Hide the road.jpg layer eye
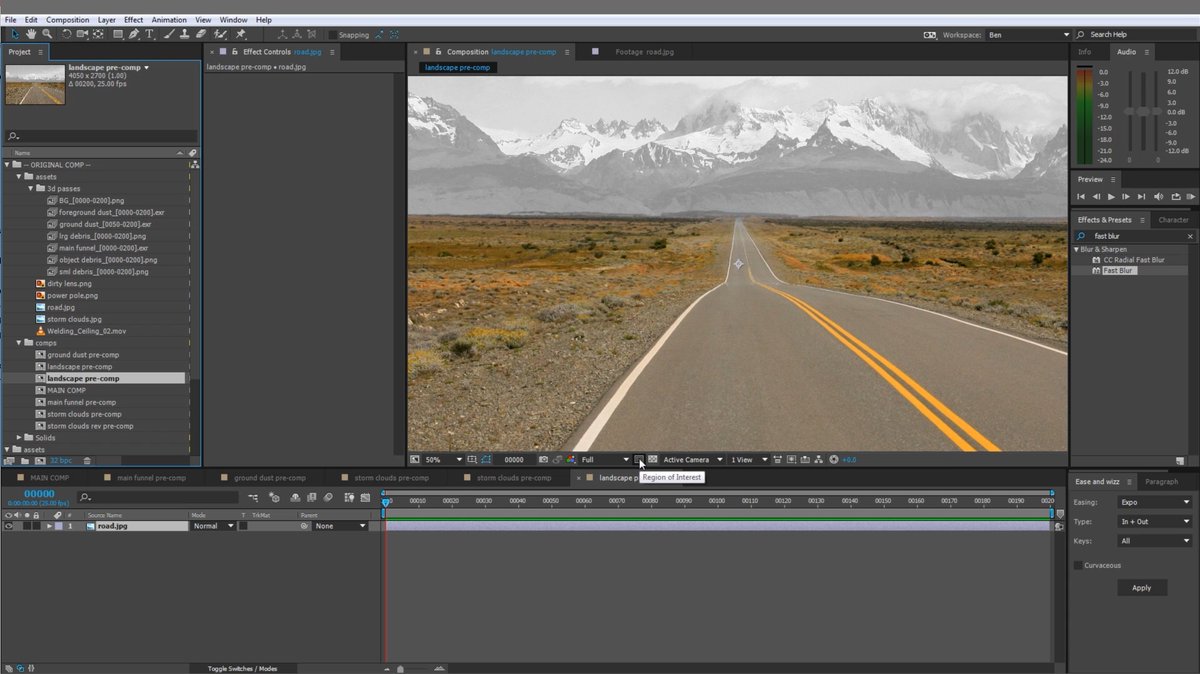This screenshot has width=1200, height=674. click(x=9, y=525)
